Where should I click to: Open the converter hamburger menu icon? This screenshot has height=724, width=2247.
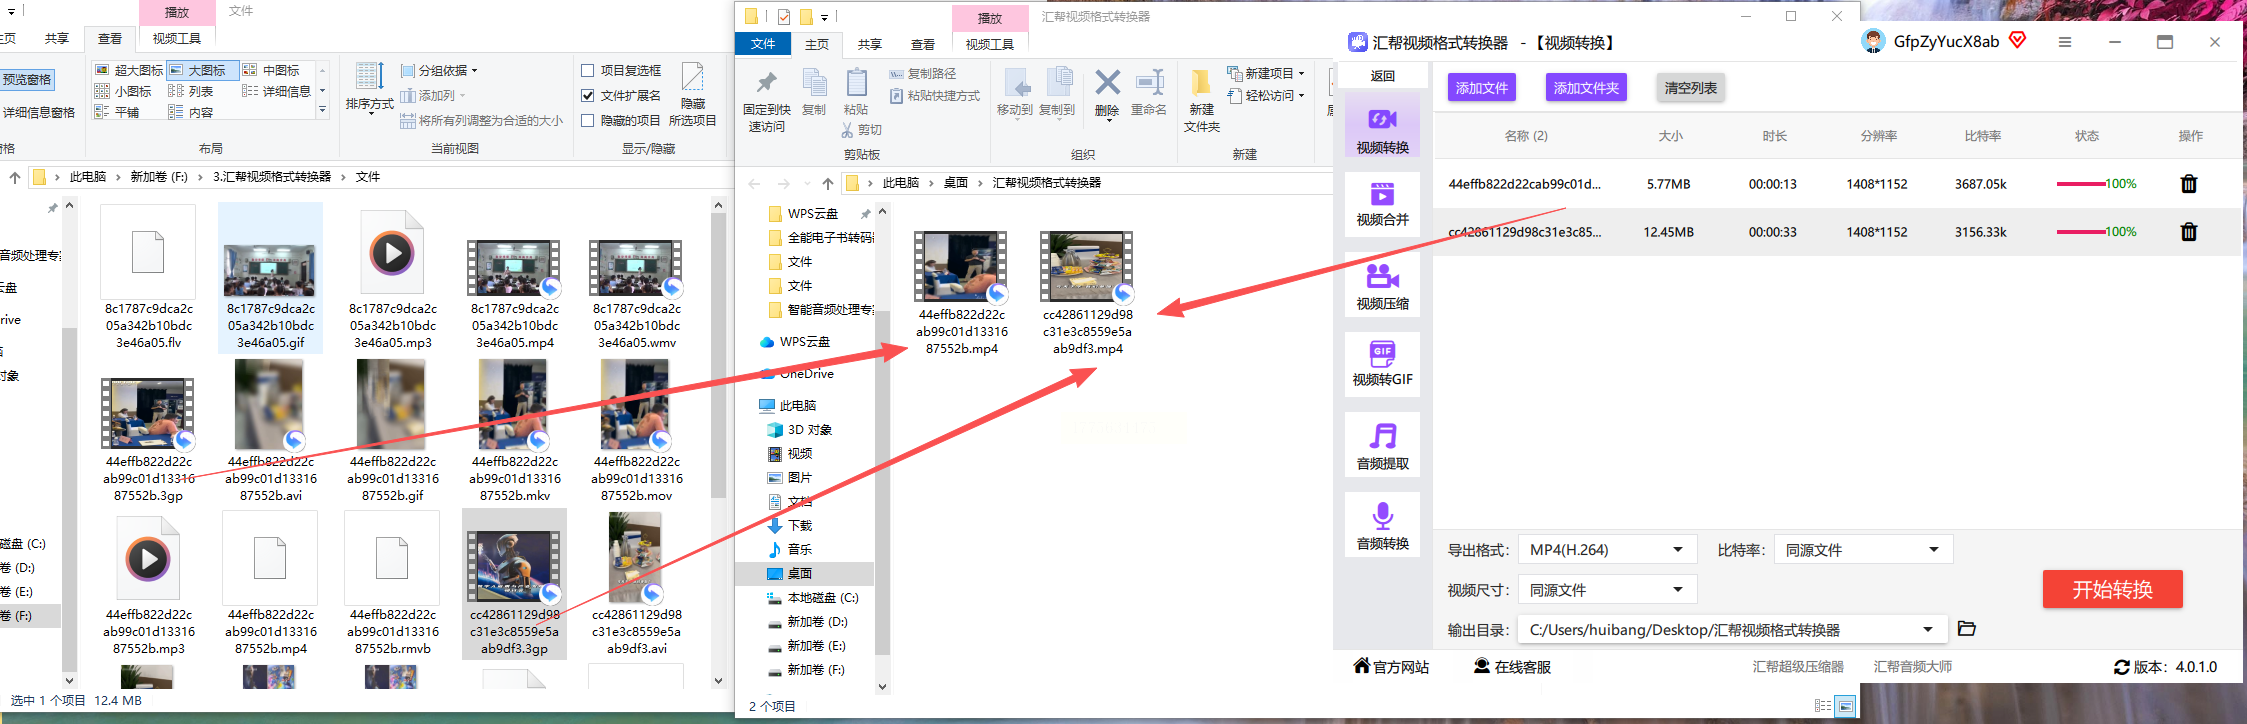(x=2065, y=42)
